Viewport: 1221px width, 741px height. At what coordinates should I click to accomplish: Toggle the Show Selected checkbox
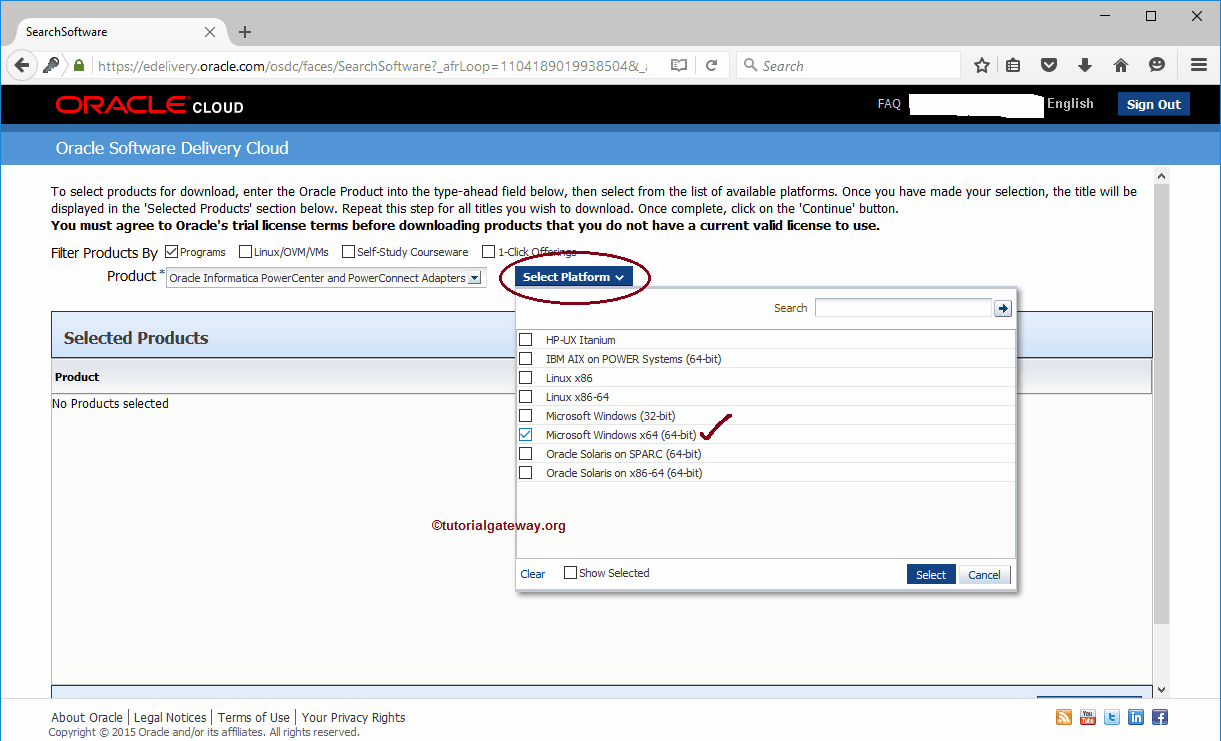click(x=570, y=573)
